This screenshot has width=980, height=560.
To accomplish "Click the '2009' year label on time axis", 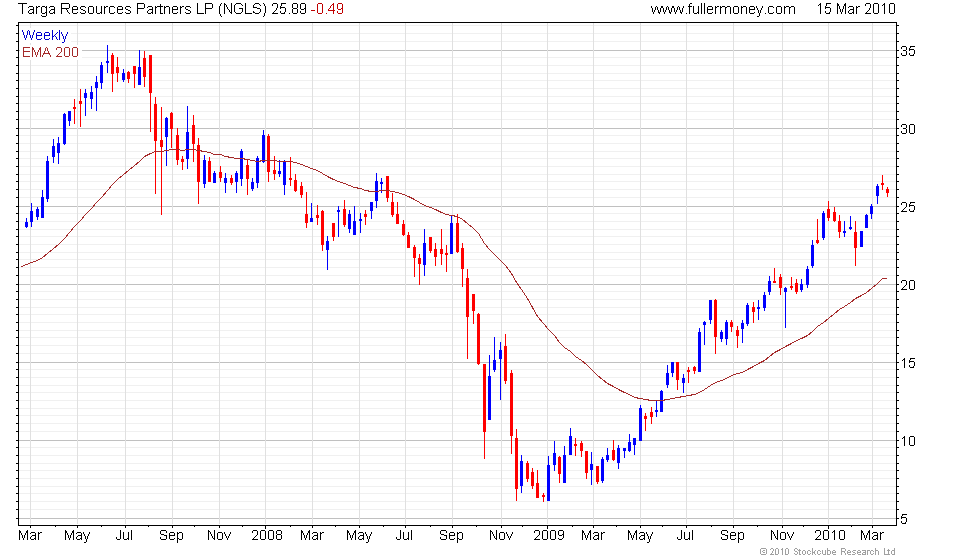I will coord(549,536).
